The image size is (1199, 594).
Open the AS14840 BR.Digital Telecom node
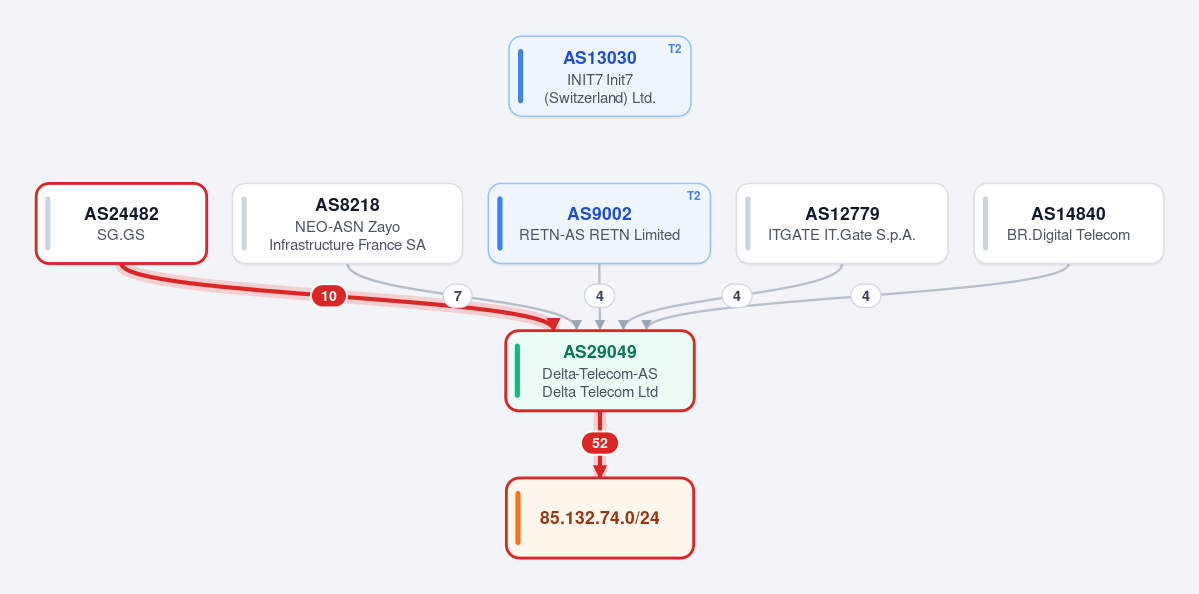click(1068, 223)
